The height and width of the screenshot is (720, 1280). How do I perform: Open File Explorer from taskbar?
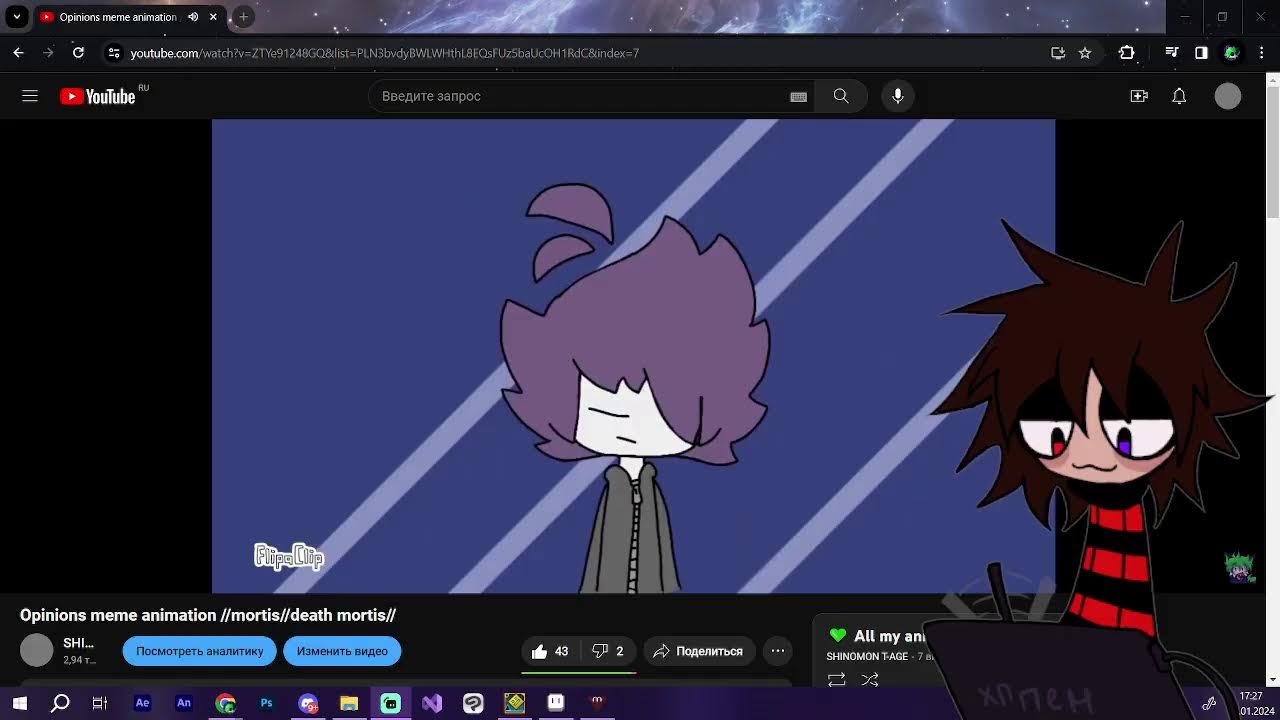(349, 703)
